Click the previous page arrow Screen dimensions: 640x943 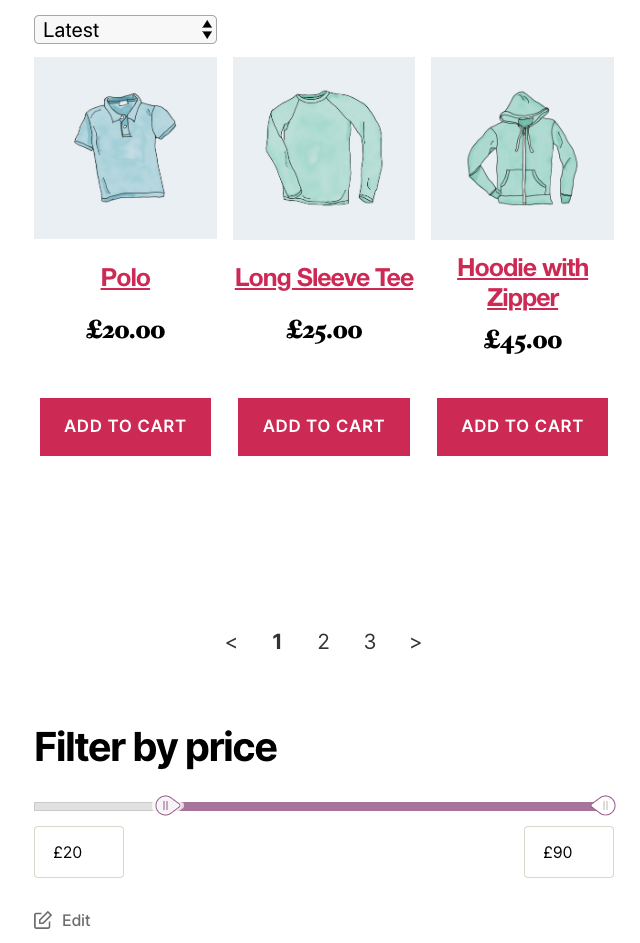click(x=231, y=641)
